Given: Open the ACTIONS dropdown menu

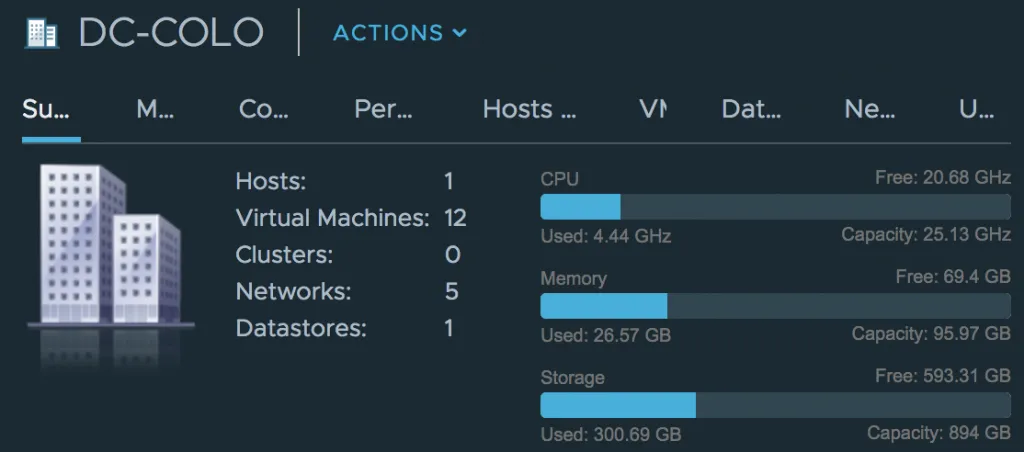Looking at the screenshot, I should [400, 33].
